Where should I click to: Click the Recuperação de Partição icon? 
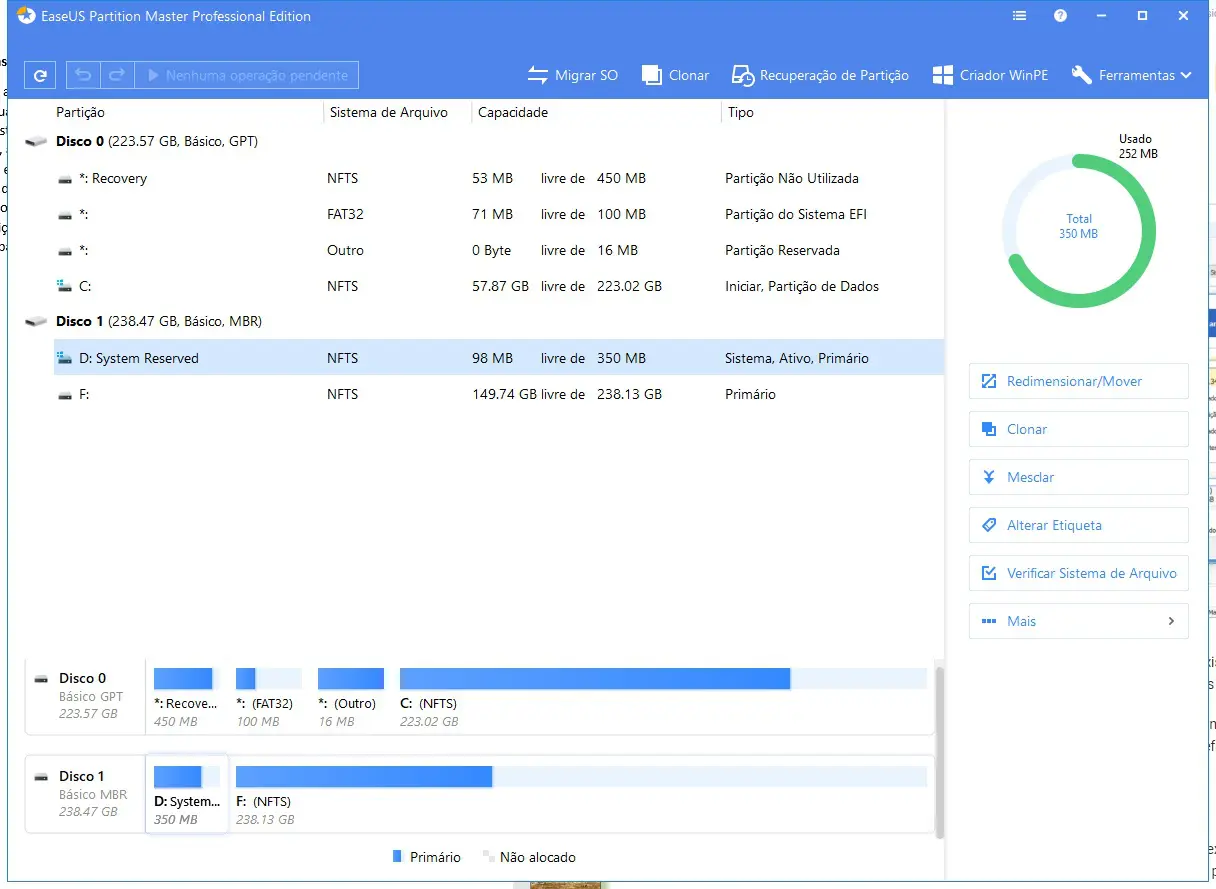click(743, 75)
